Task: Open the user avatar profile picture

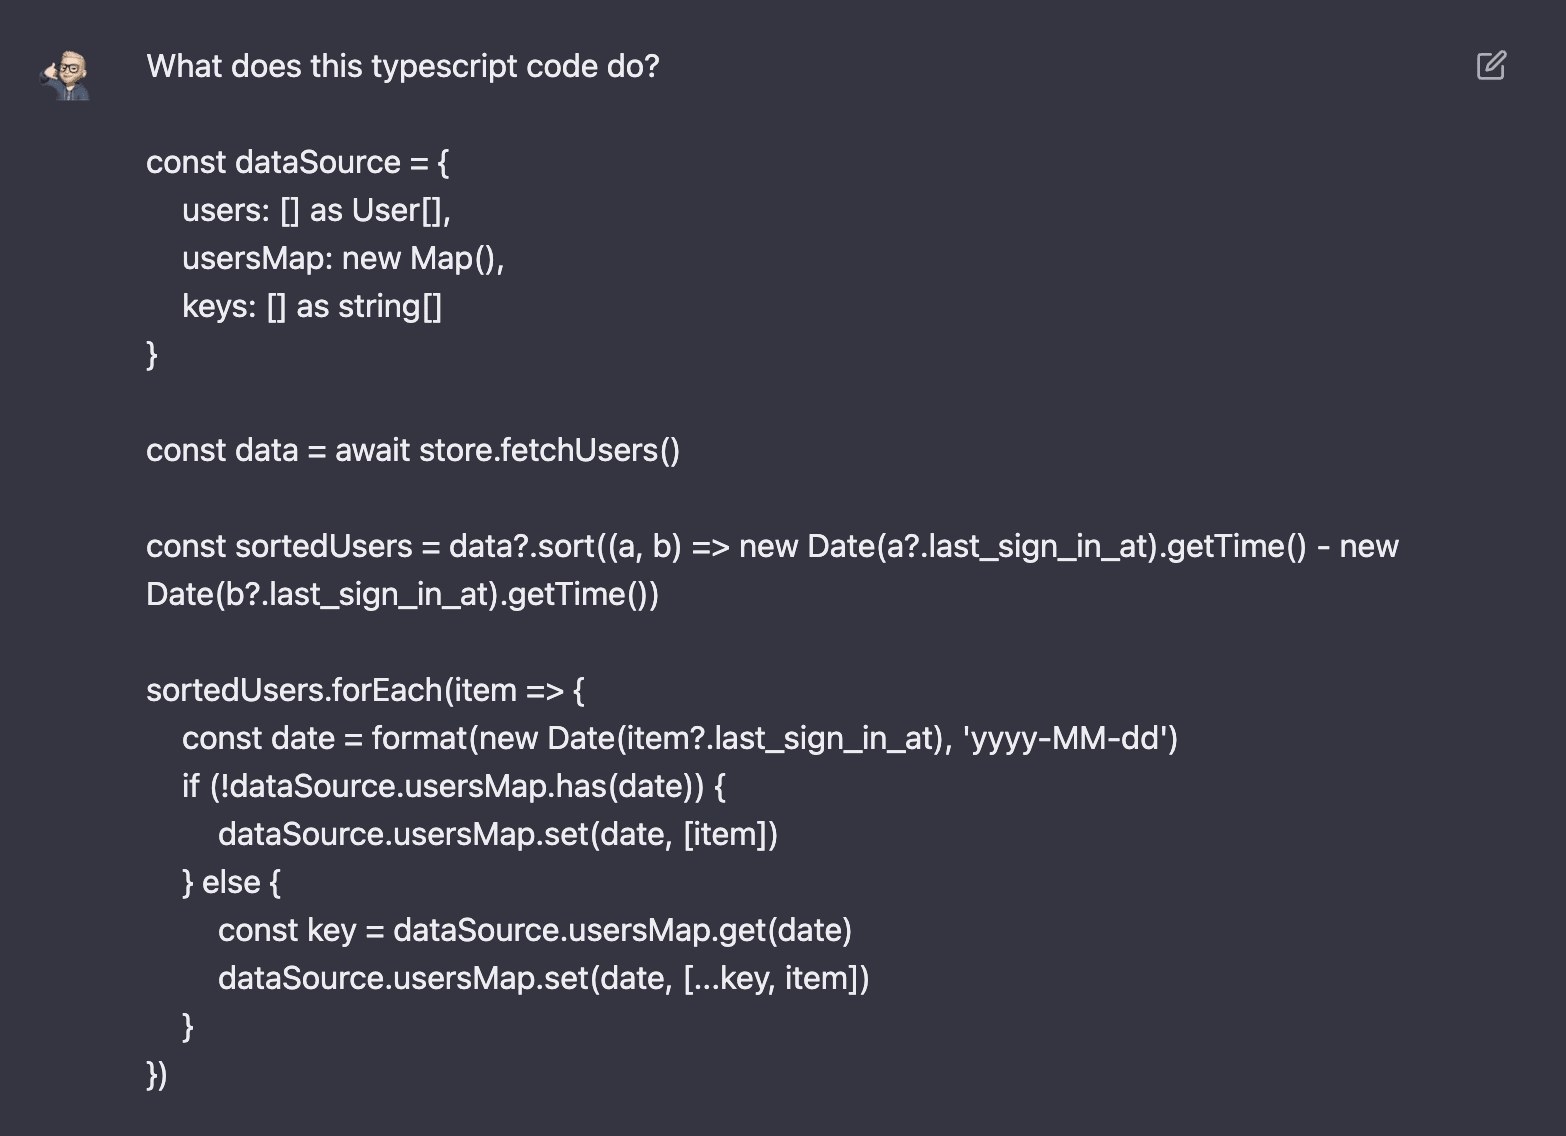Action: pyautogui.click(x=66, y=75)
